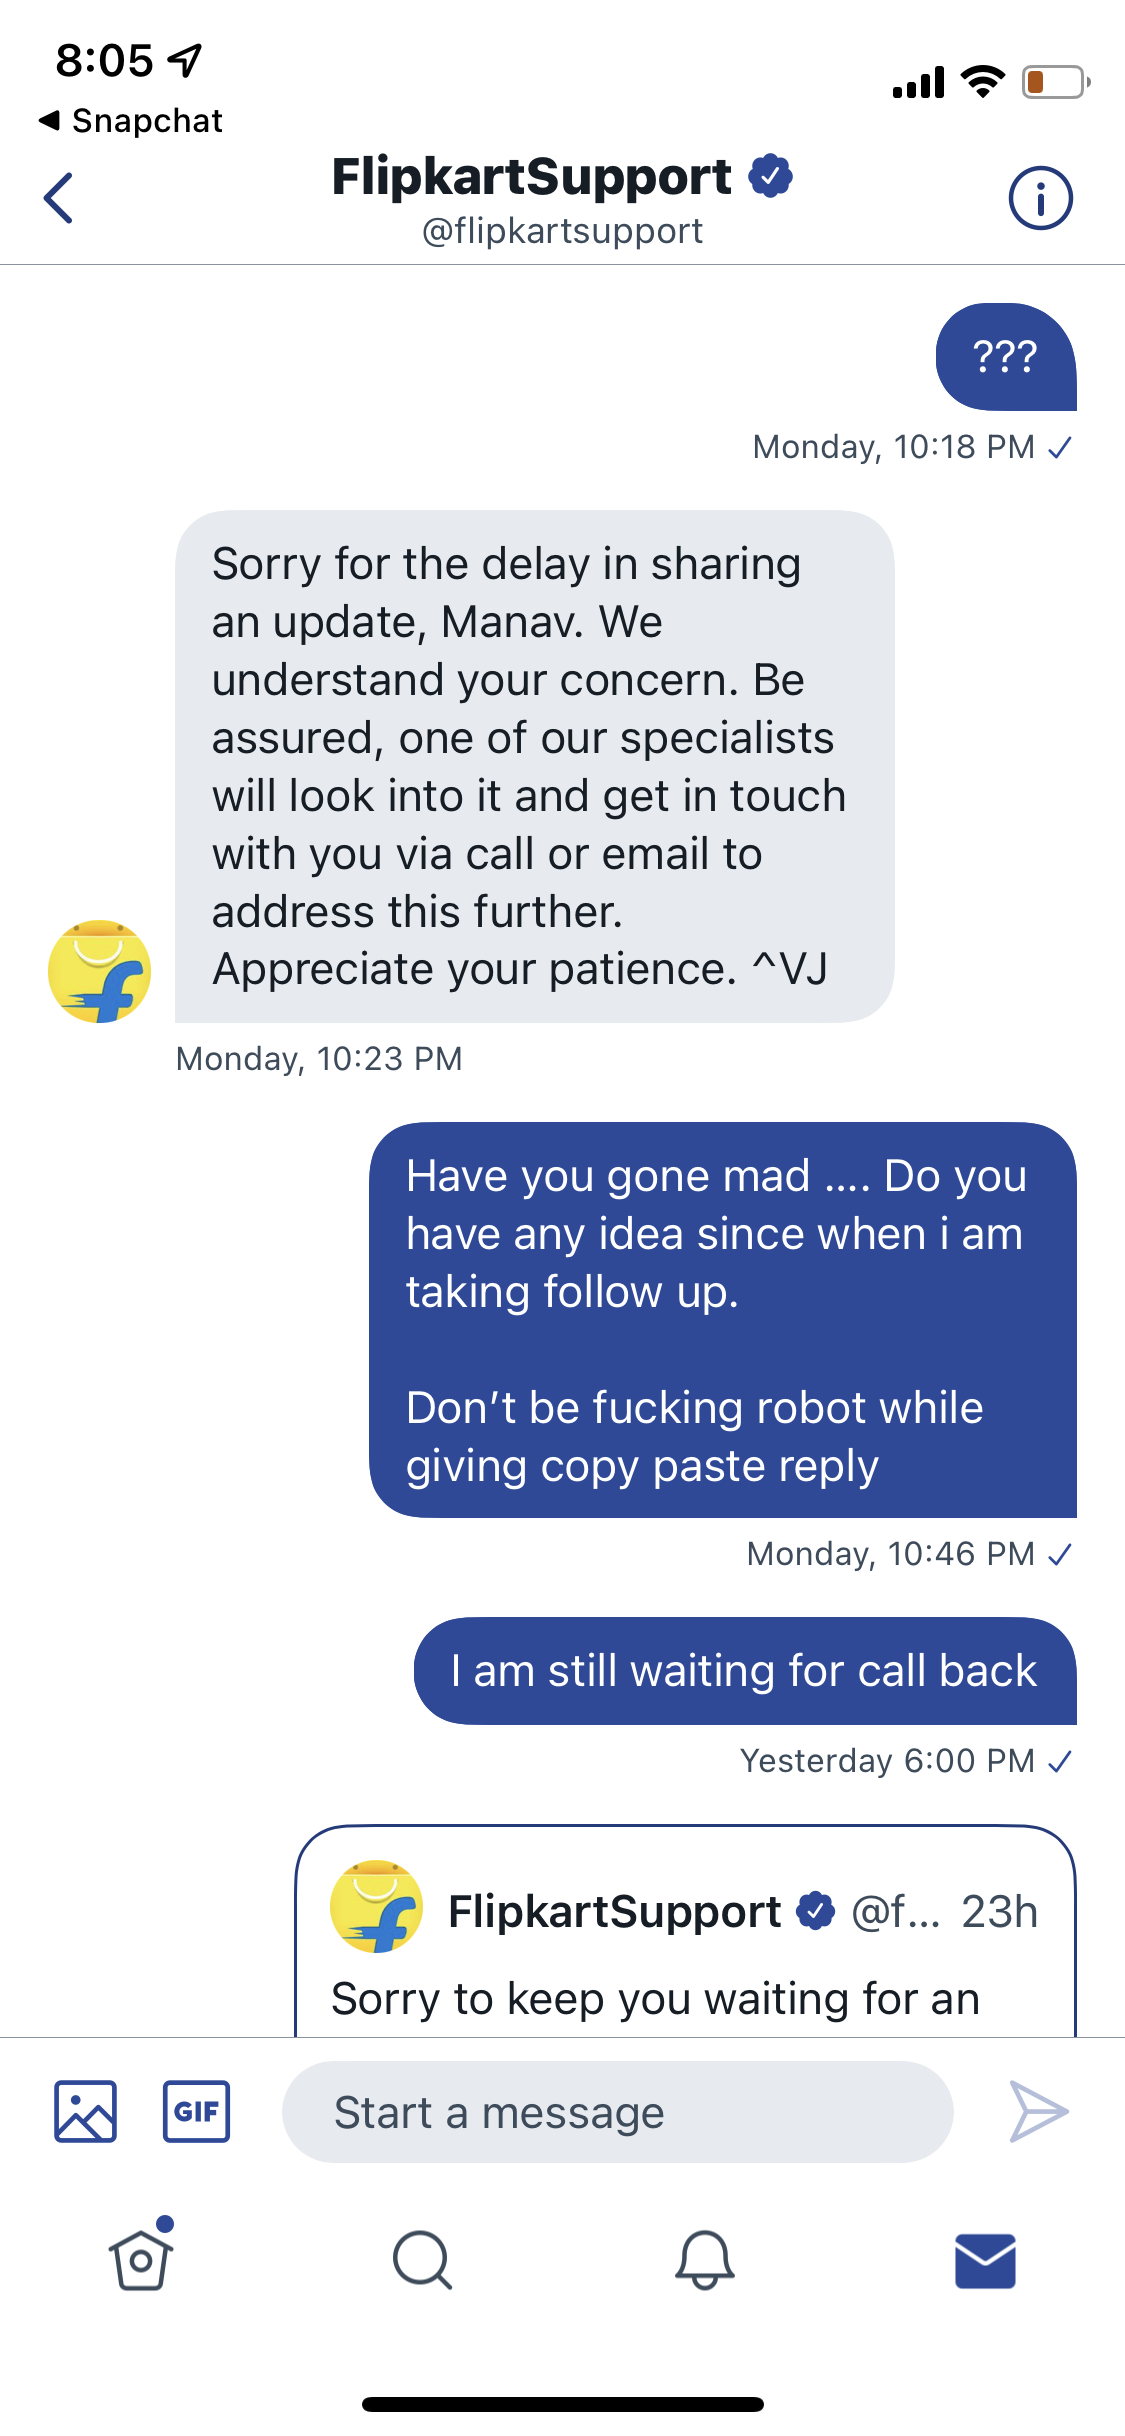Image resolution: width=1125 pixels, height=2436 pixels.
Task: Tap the send message arrow
Action: tap(1038, 2111)
